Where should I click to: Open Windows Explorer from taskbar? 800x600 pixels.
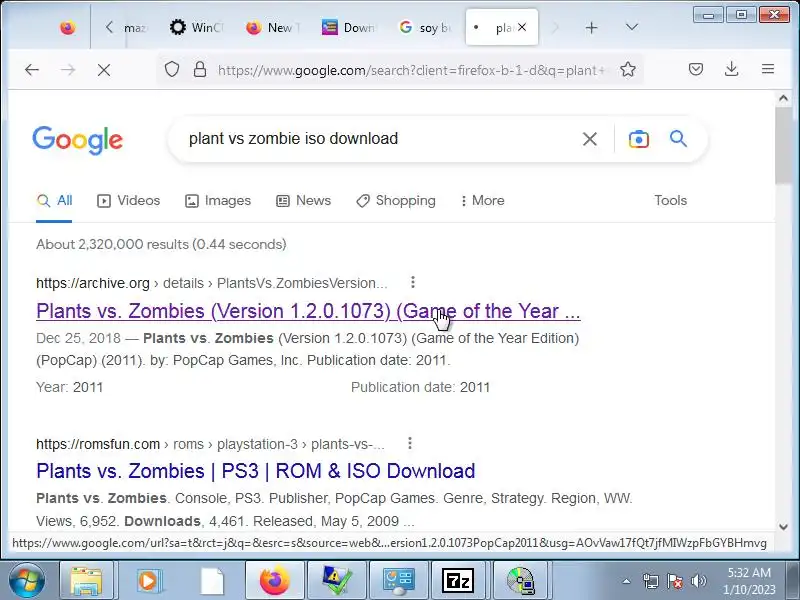86,581
